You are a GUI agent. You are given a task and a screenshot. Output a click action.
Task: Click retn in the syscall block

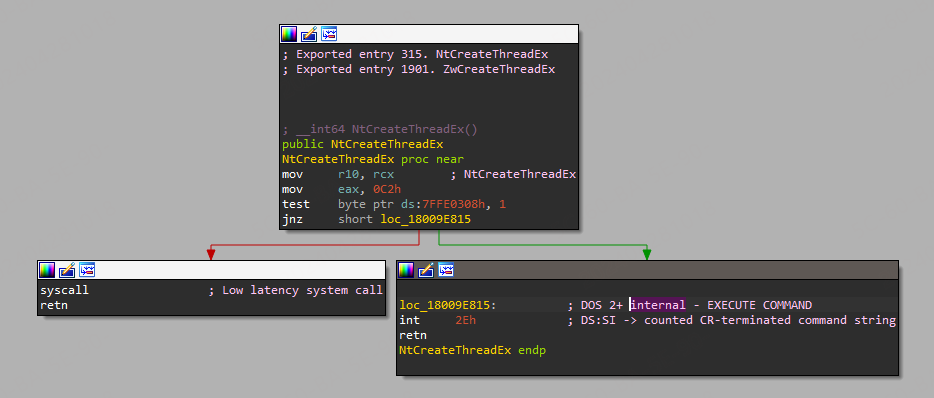point(54,305)
